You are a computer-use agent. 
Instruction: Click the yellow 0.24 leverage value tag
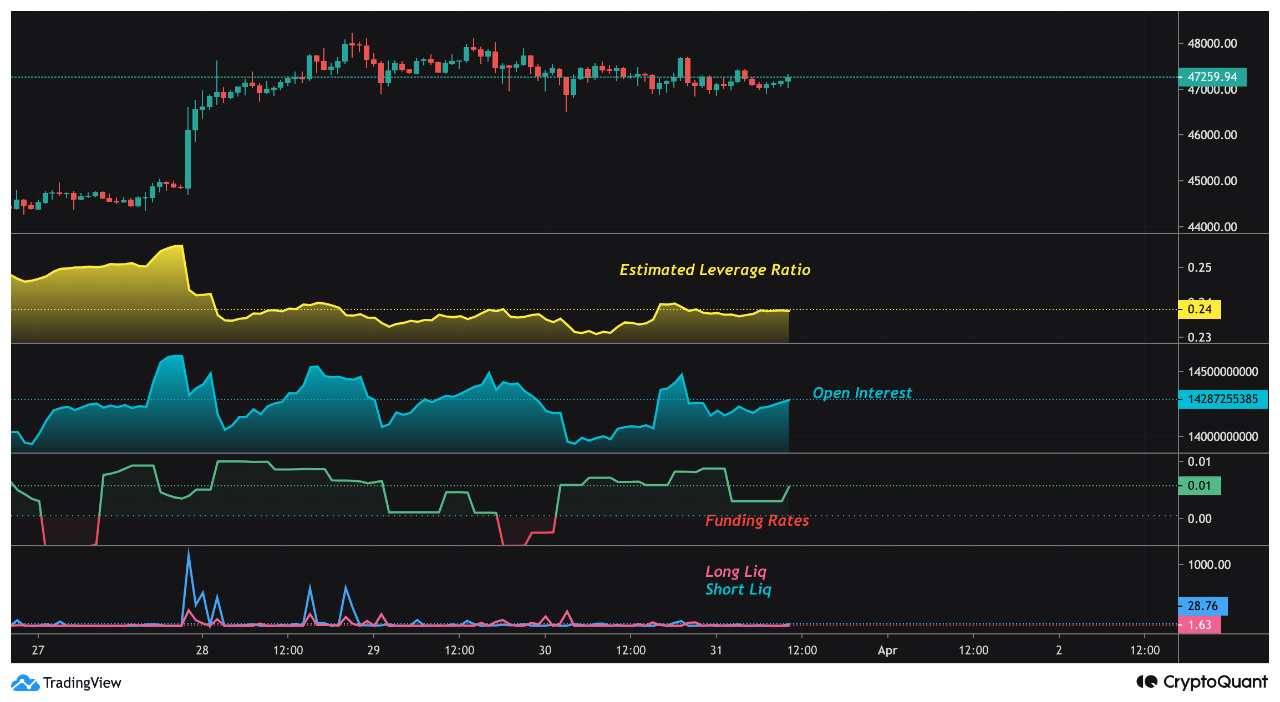point(1200,310)
